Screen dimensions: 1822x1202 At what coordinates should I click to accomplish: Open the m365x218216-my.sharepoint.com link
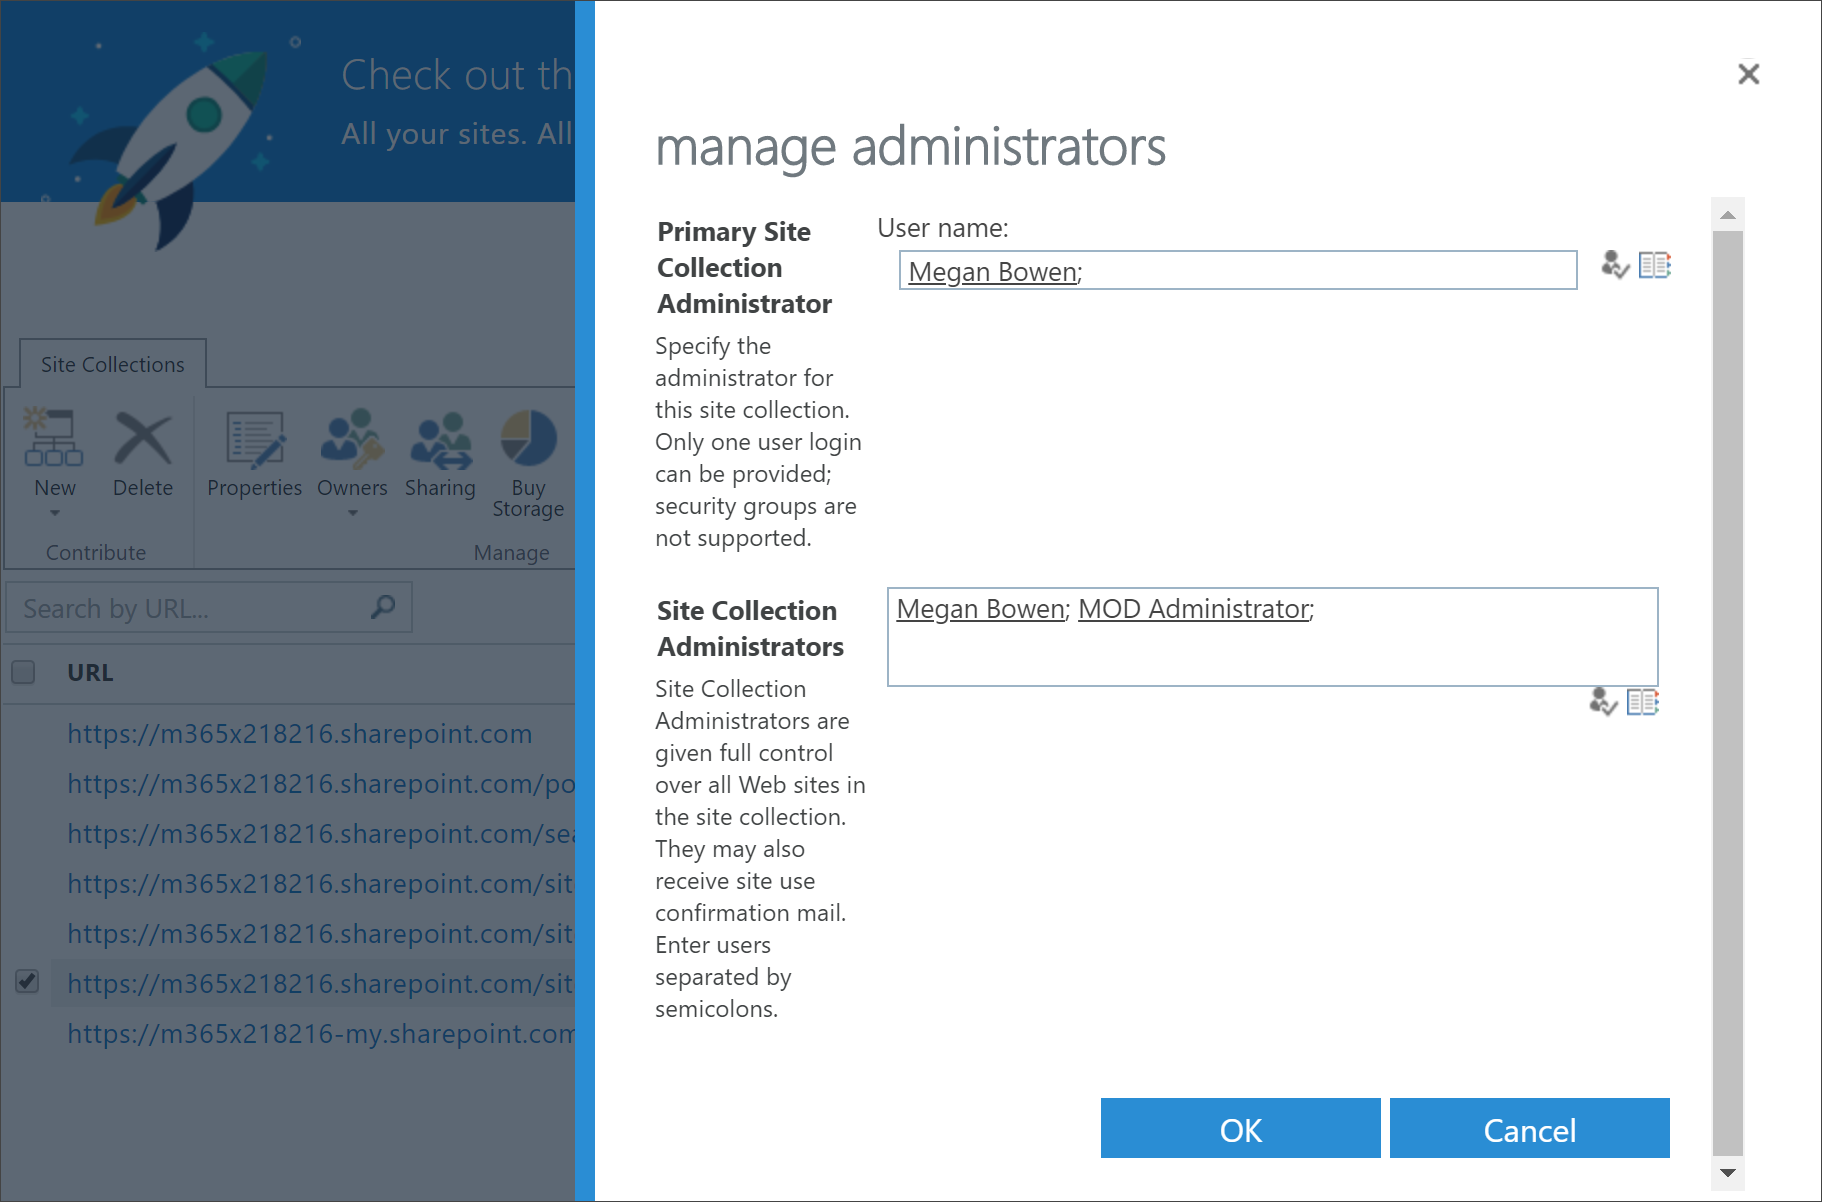[321, 1033]
